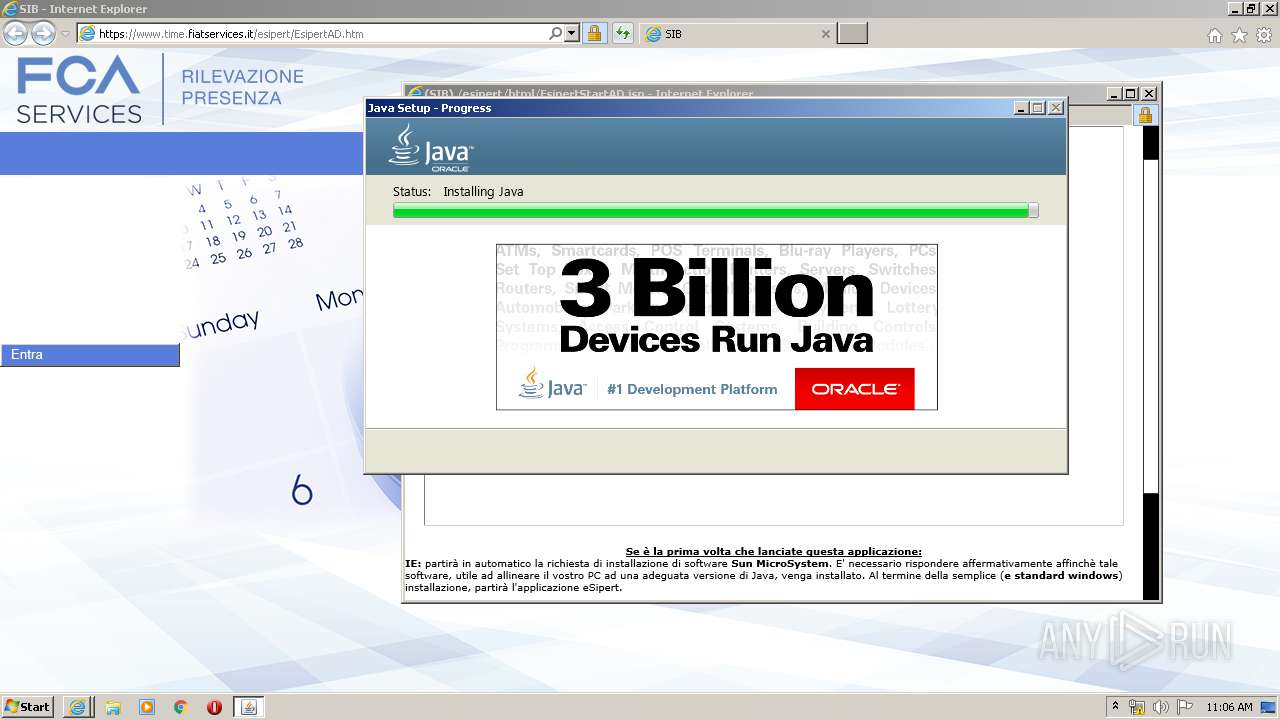Open network status tray icon
Image resolution: width=1280 pixels, height=720 pixels.
click(1137, 707)
